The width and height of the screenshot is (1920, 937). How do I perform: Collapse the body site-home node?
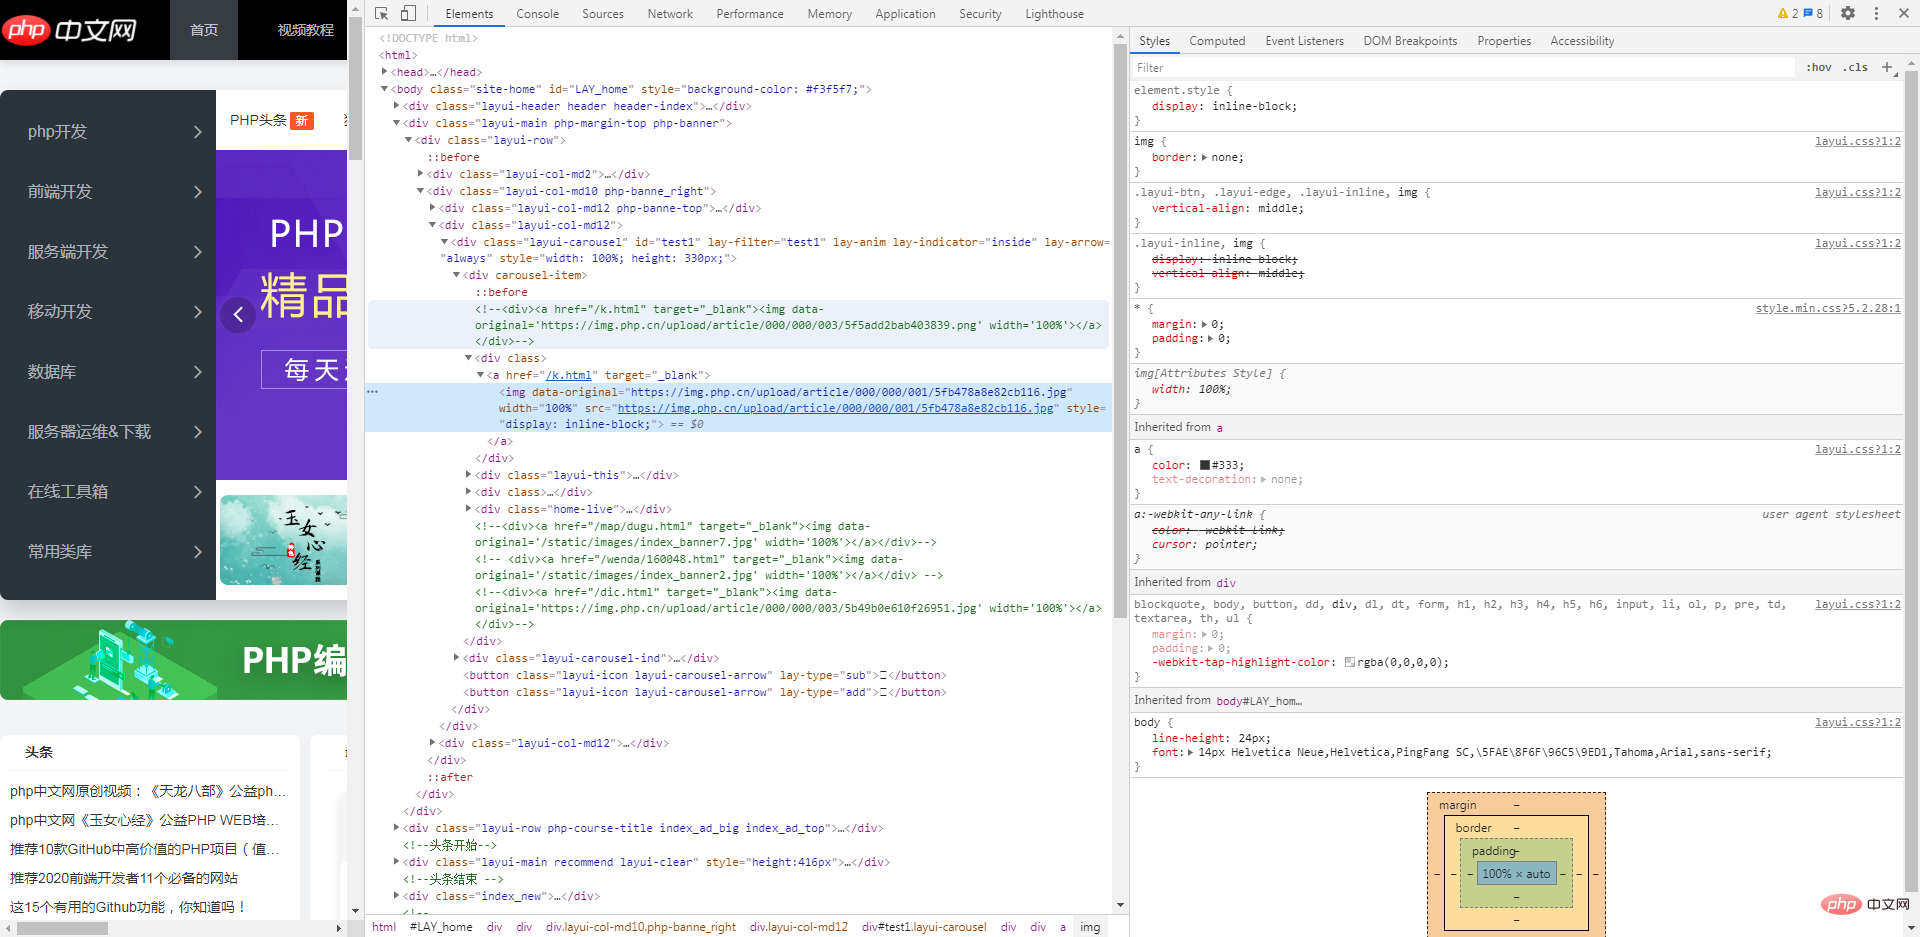click(x=385, y=89)
